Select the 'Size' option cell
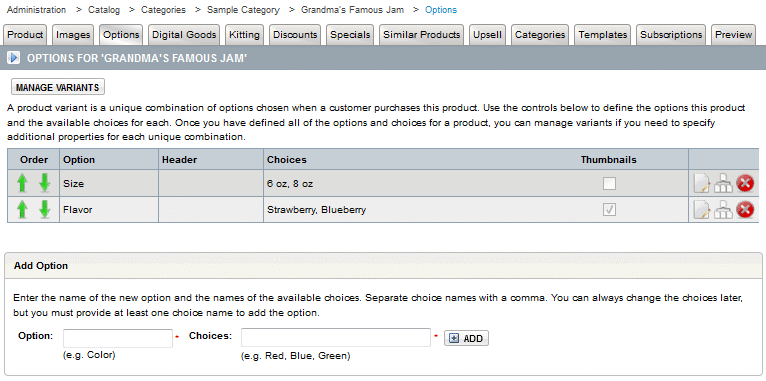The width and height of the screenshot is (766, 381). [x=108, y=184]
